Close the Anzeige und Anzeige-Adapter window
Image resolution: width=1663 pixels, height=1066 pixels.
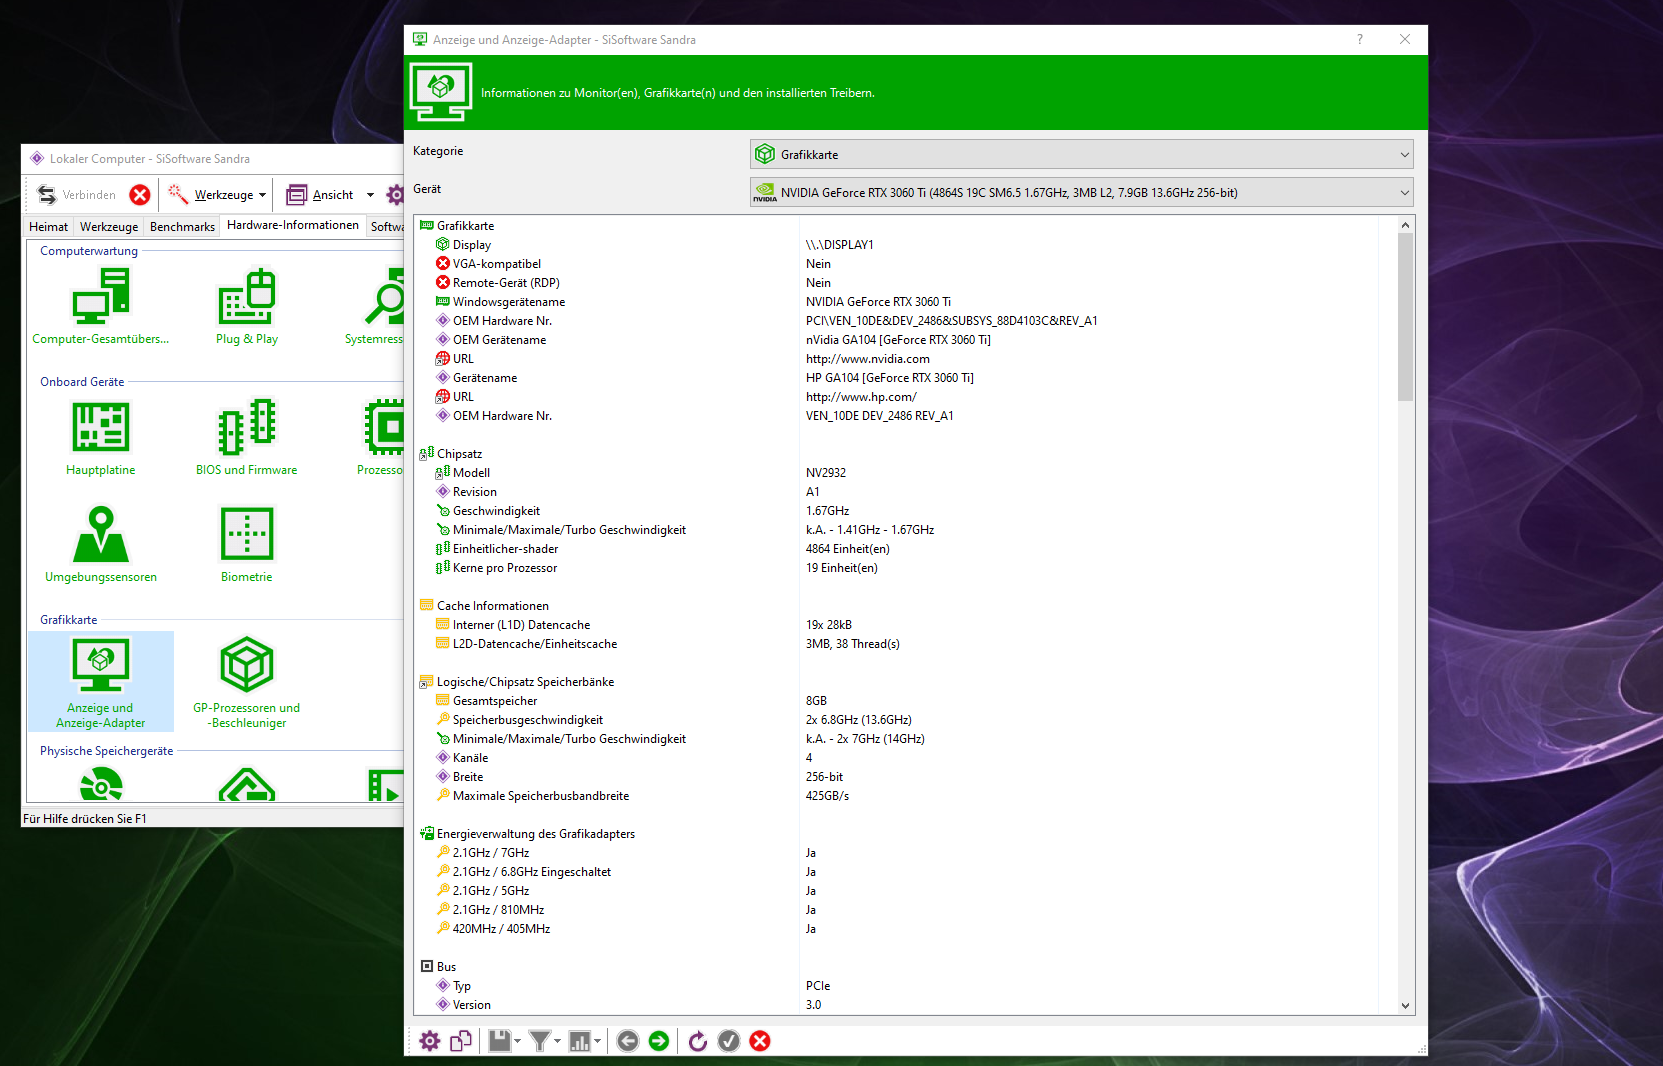pyautogui.click(x=1405, y=39)
